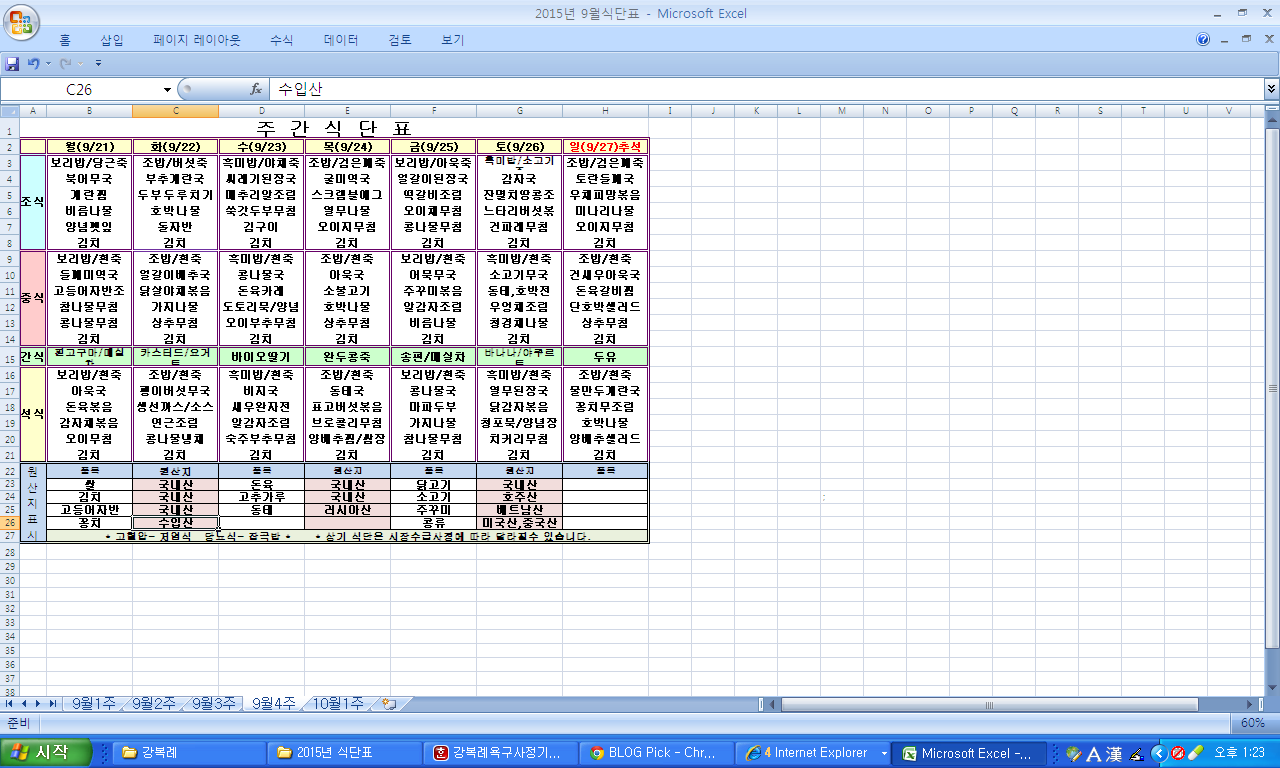Click the Select All corner of the grid
The height and width of the screenshot is (768, 1280).
9,110
